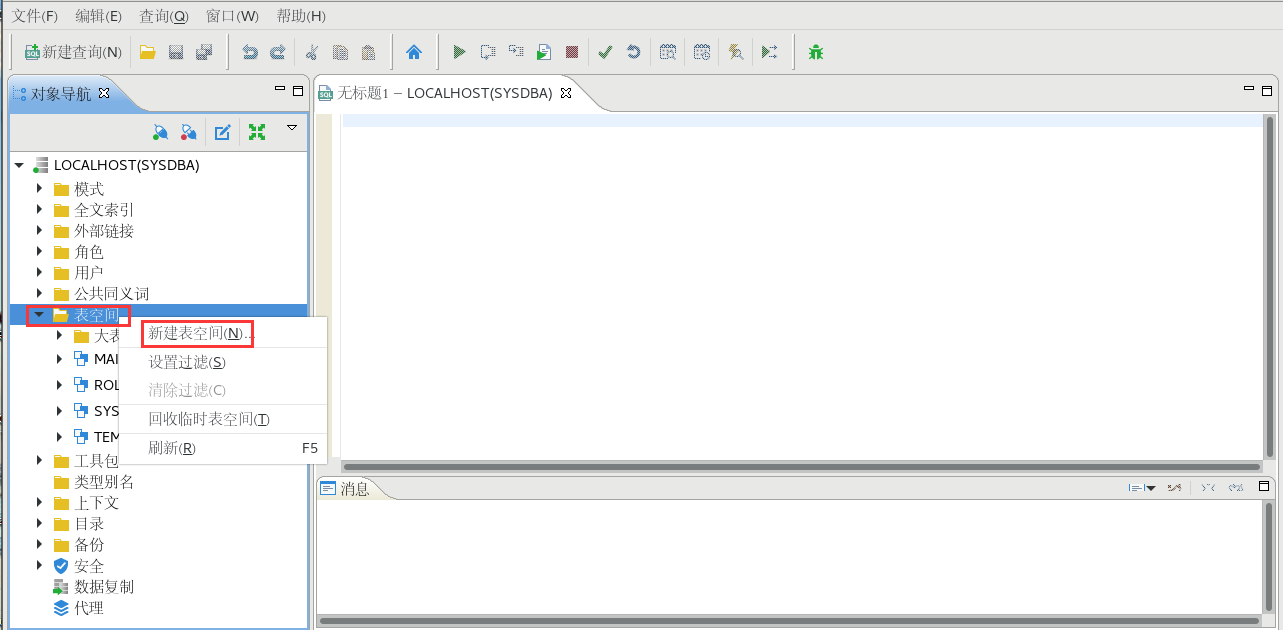This screenshot has height=630, width=1283.
Task: Open the 帮助(H) menu
Action: (301, 16)
